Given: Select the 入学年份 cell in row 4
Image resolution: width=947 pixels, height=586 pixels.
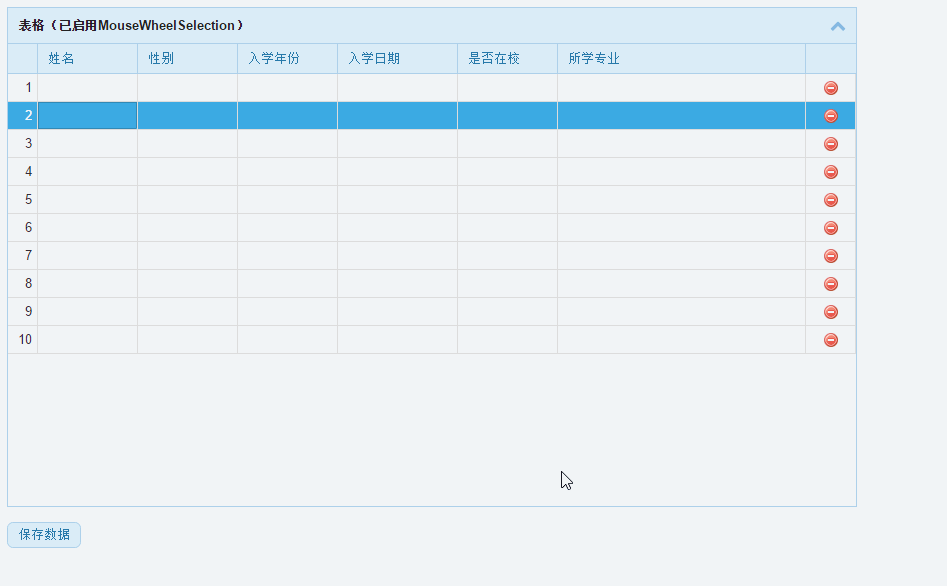Looking at the screenshot, I should pyautogui.click(x=287, y=172).
